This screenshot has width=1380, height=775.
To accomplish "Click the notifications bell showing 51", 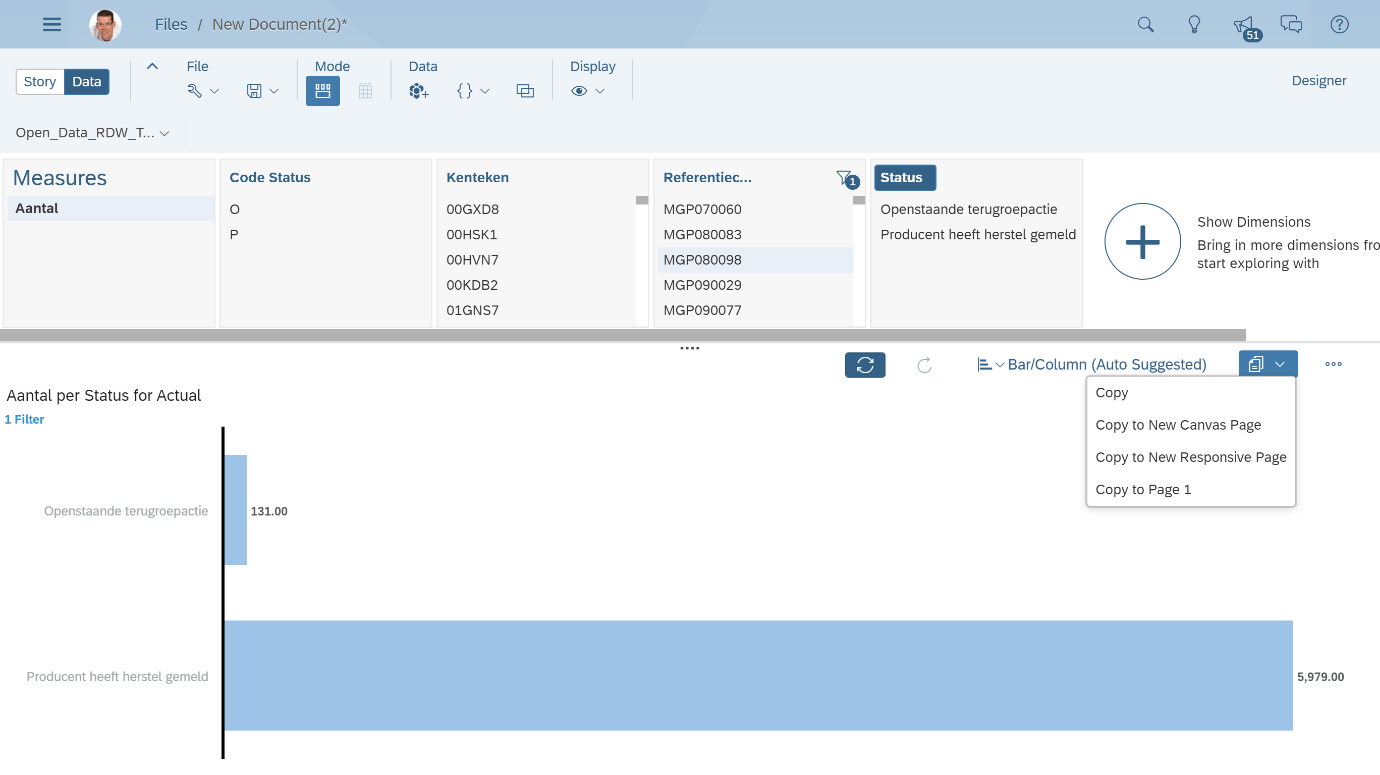I will click(1242, 23).
